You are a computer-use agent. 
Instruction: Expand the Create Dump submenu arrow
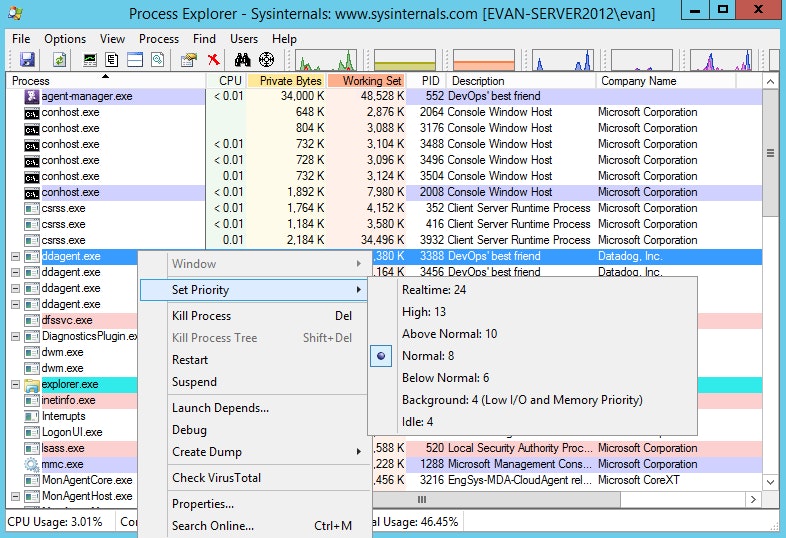pyautogui.click(x=359, y=452)
